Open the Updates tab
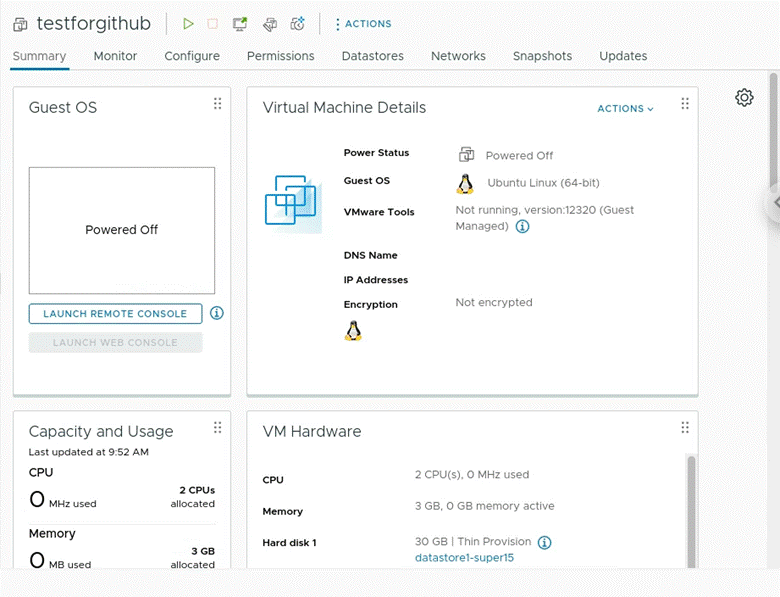 coord(623,56)
